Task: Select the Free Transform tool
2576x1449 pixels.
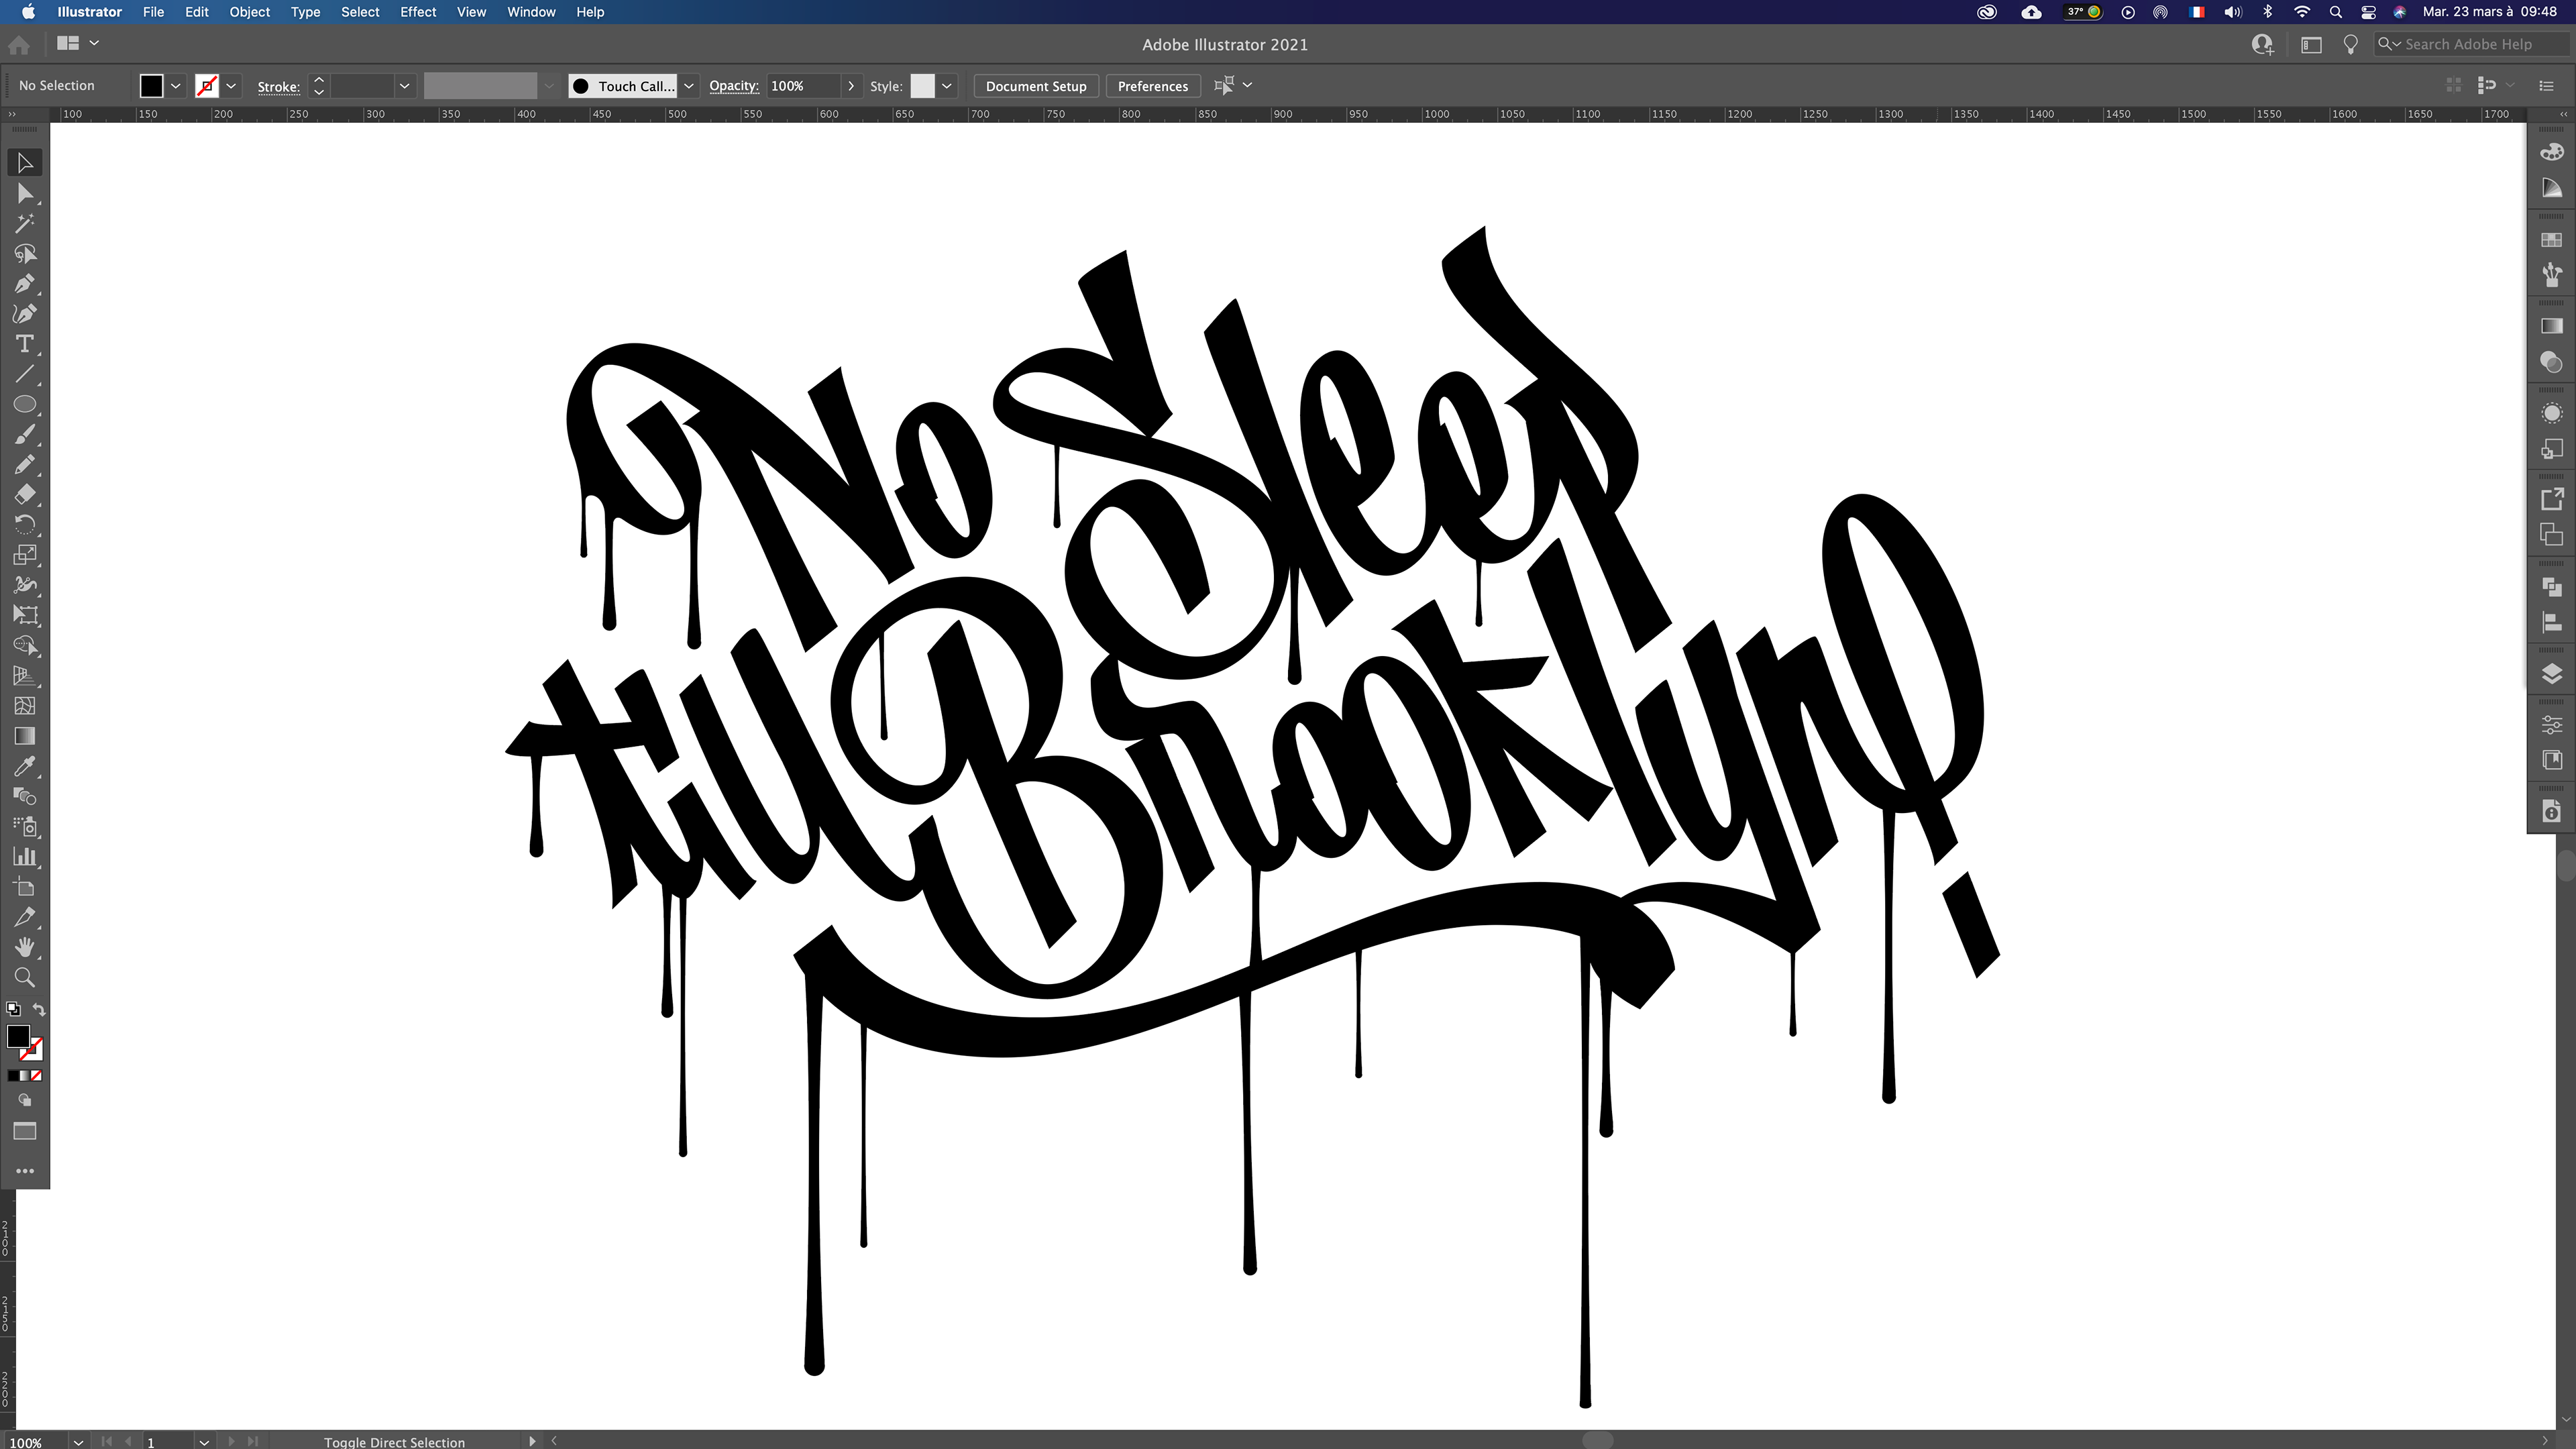Action: pyautogui.click(x=25, y=615)
